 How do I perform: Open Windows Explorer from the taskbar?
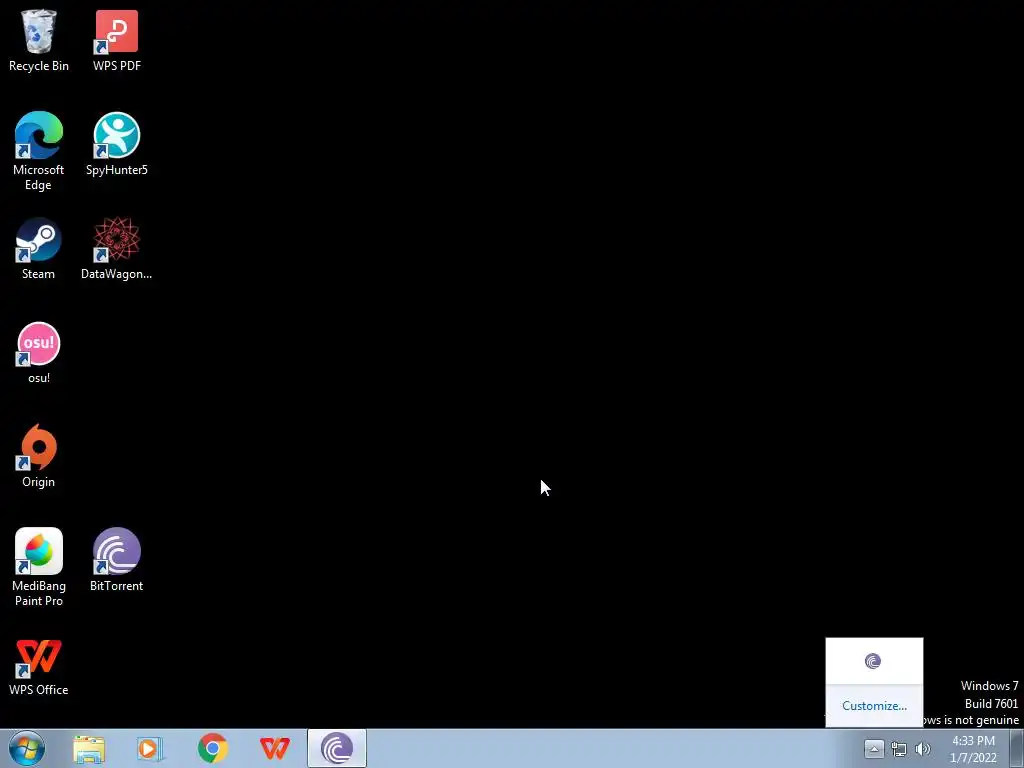[x=89, y=749]
